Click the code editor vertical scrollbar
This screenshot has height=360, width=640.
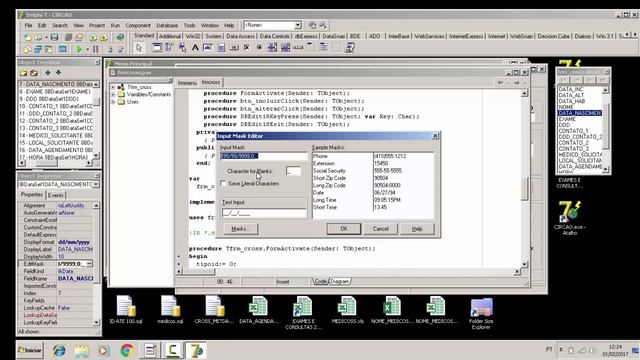524,179
